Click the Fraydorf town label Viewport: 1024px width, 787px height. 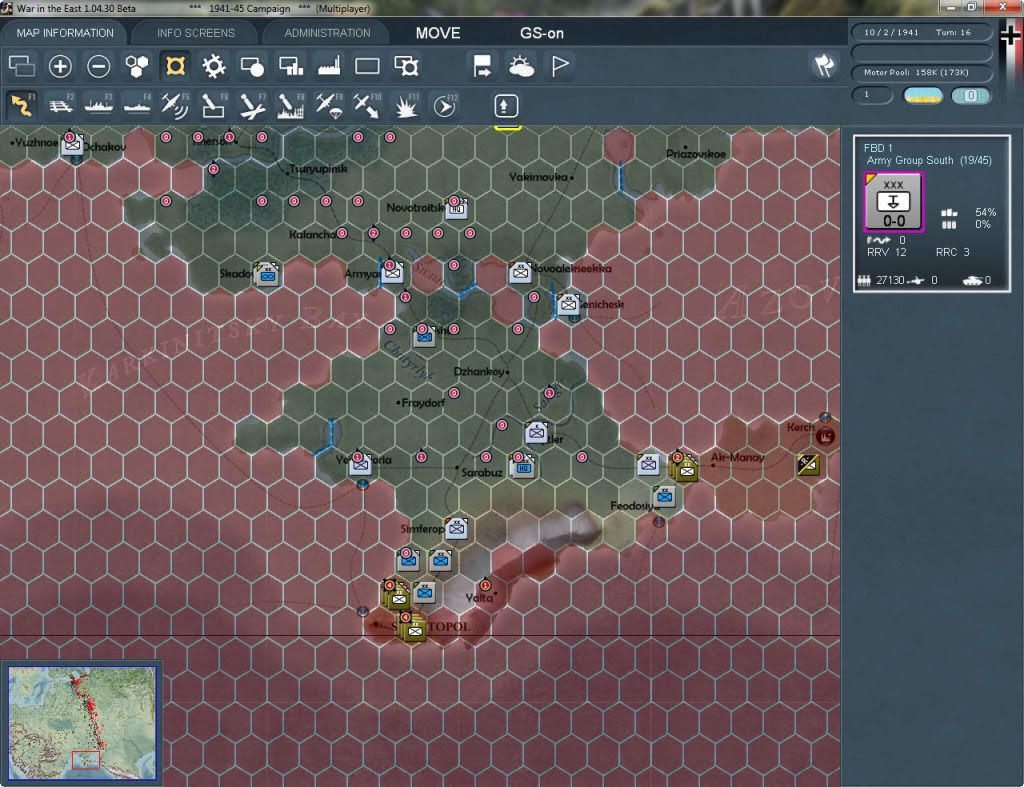422,403
